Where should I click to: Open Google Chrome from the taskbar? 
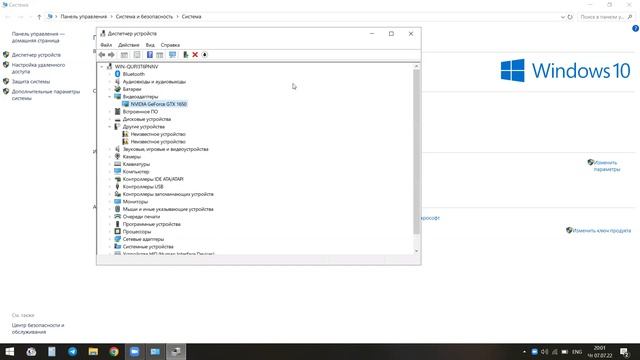(114, 351)
